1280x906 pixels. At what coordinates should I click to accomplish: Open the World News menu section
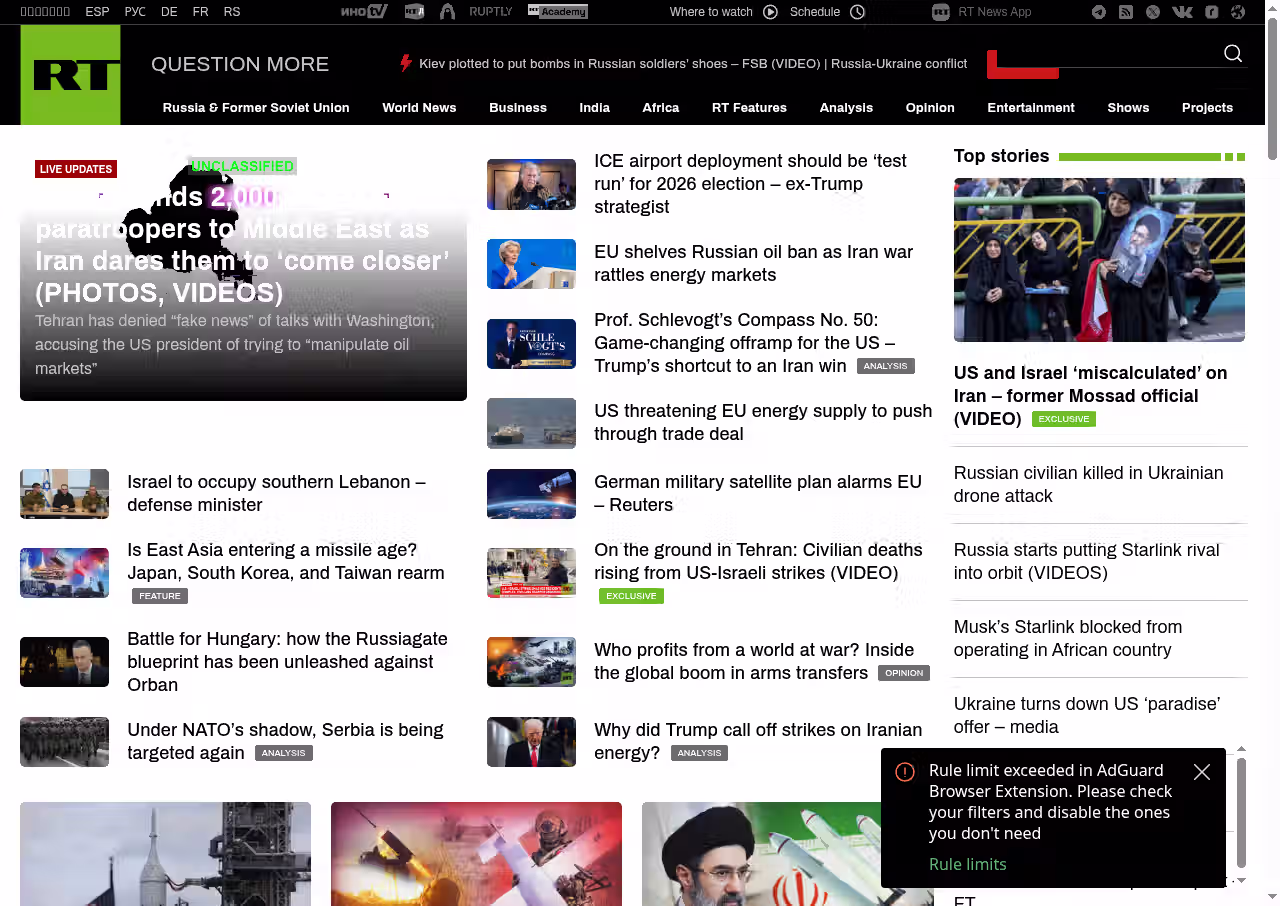coord(419,108)
